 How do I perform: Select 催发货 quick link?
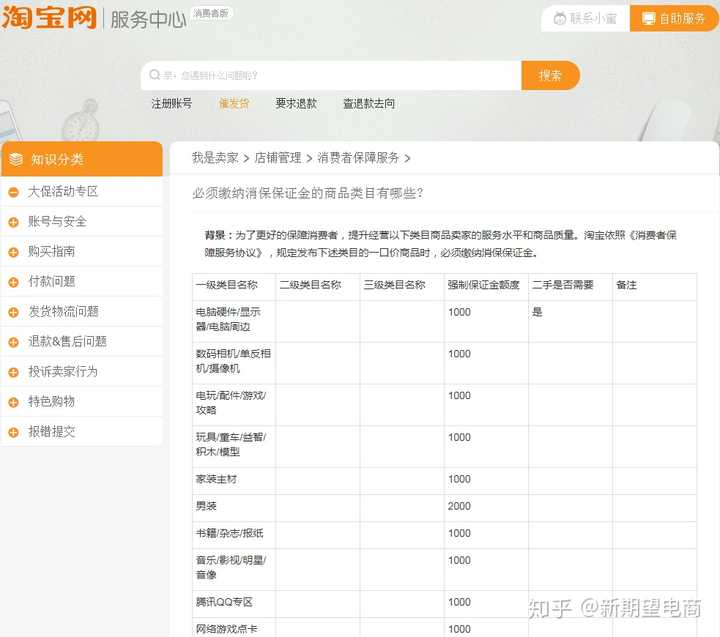coord(234,104)
